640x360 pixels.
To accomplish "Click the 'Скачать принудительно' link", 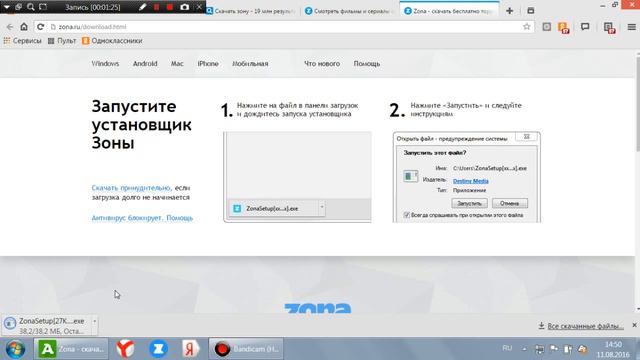I will point(131,188).
